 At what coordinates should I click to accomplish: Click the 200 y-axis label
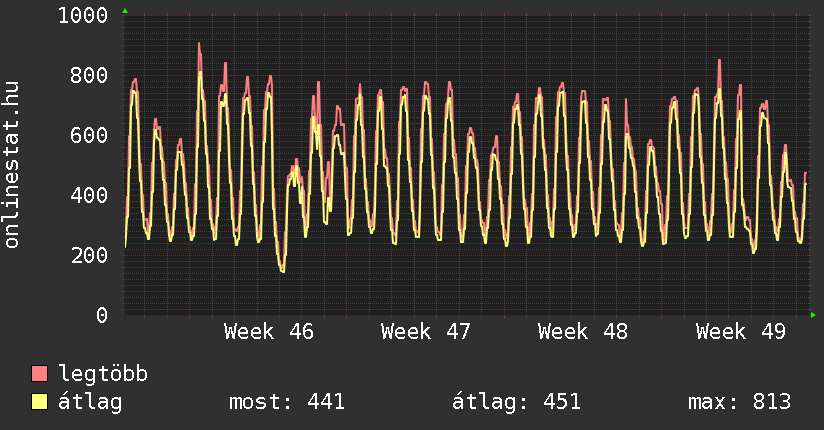[x=89, y=256]
